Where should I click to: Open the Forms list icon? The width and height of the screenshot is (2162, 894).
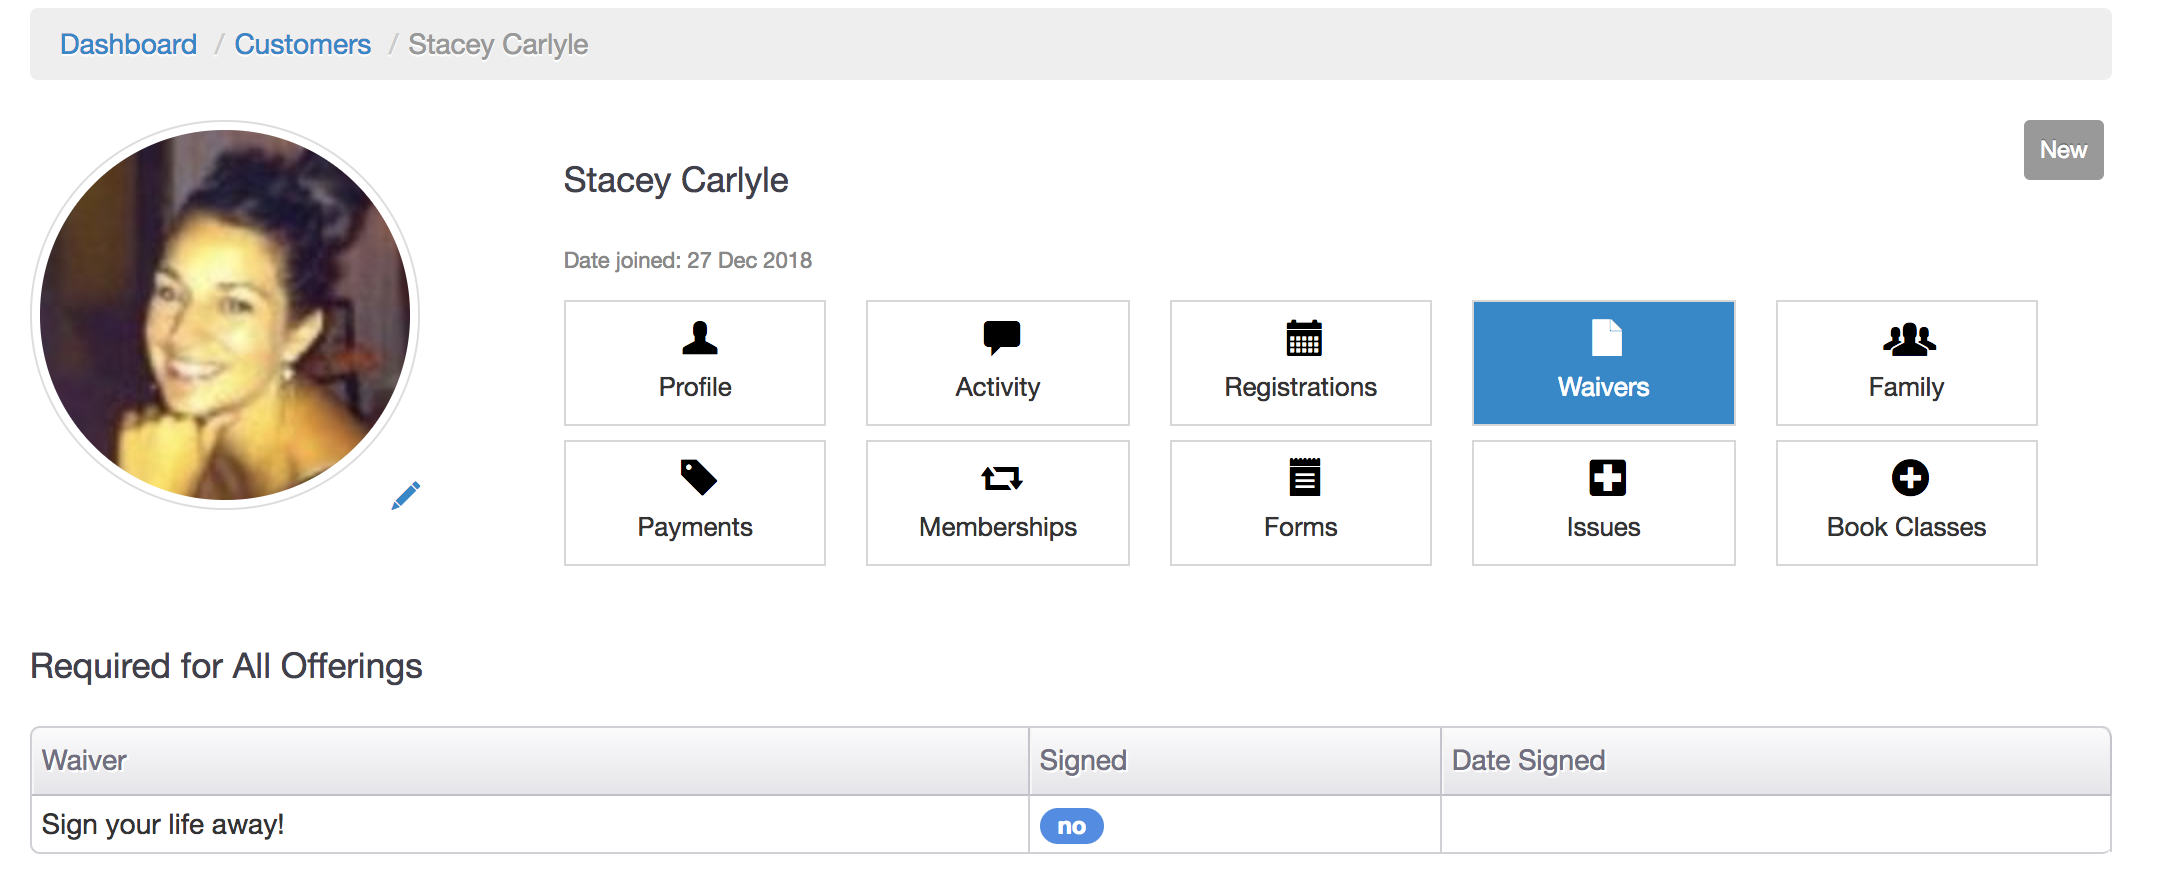(x=1304, y=478)
